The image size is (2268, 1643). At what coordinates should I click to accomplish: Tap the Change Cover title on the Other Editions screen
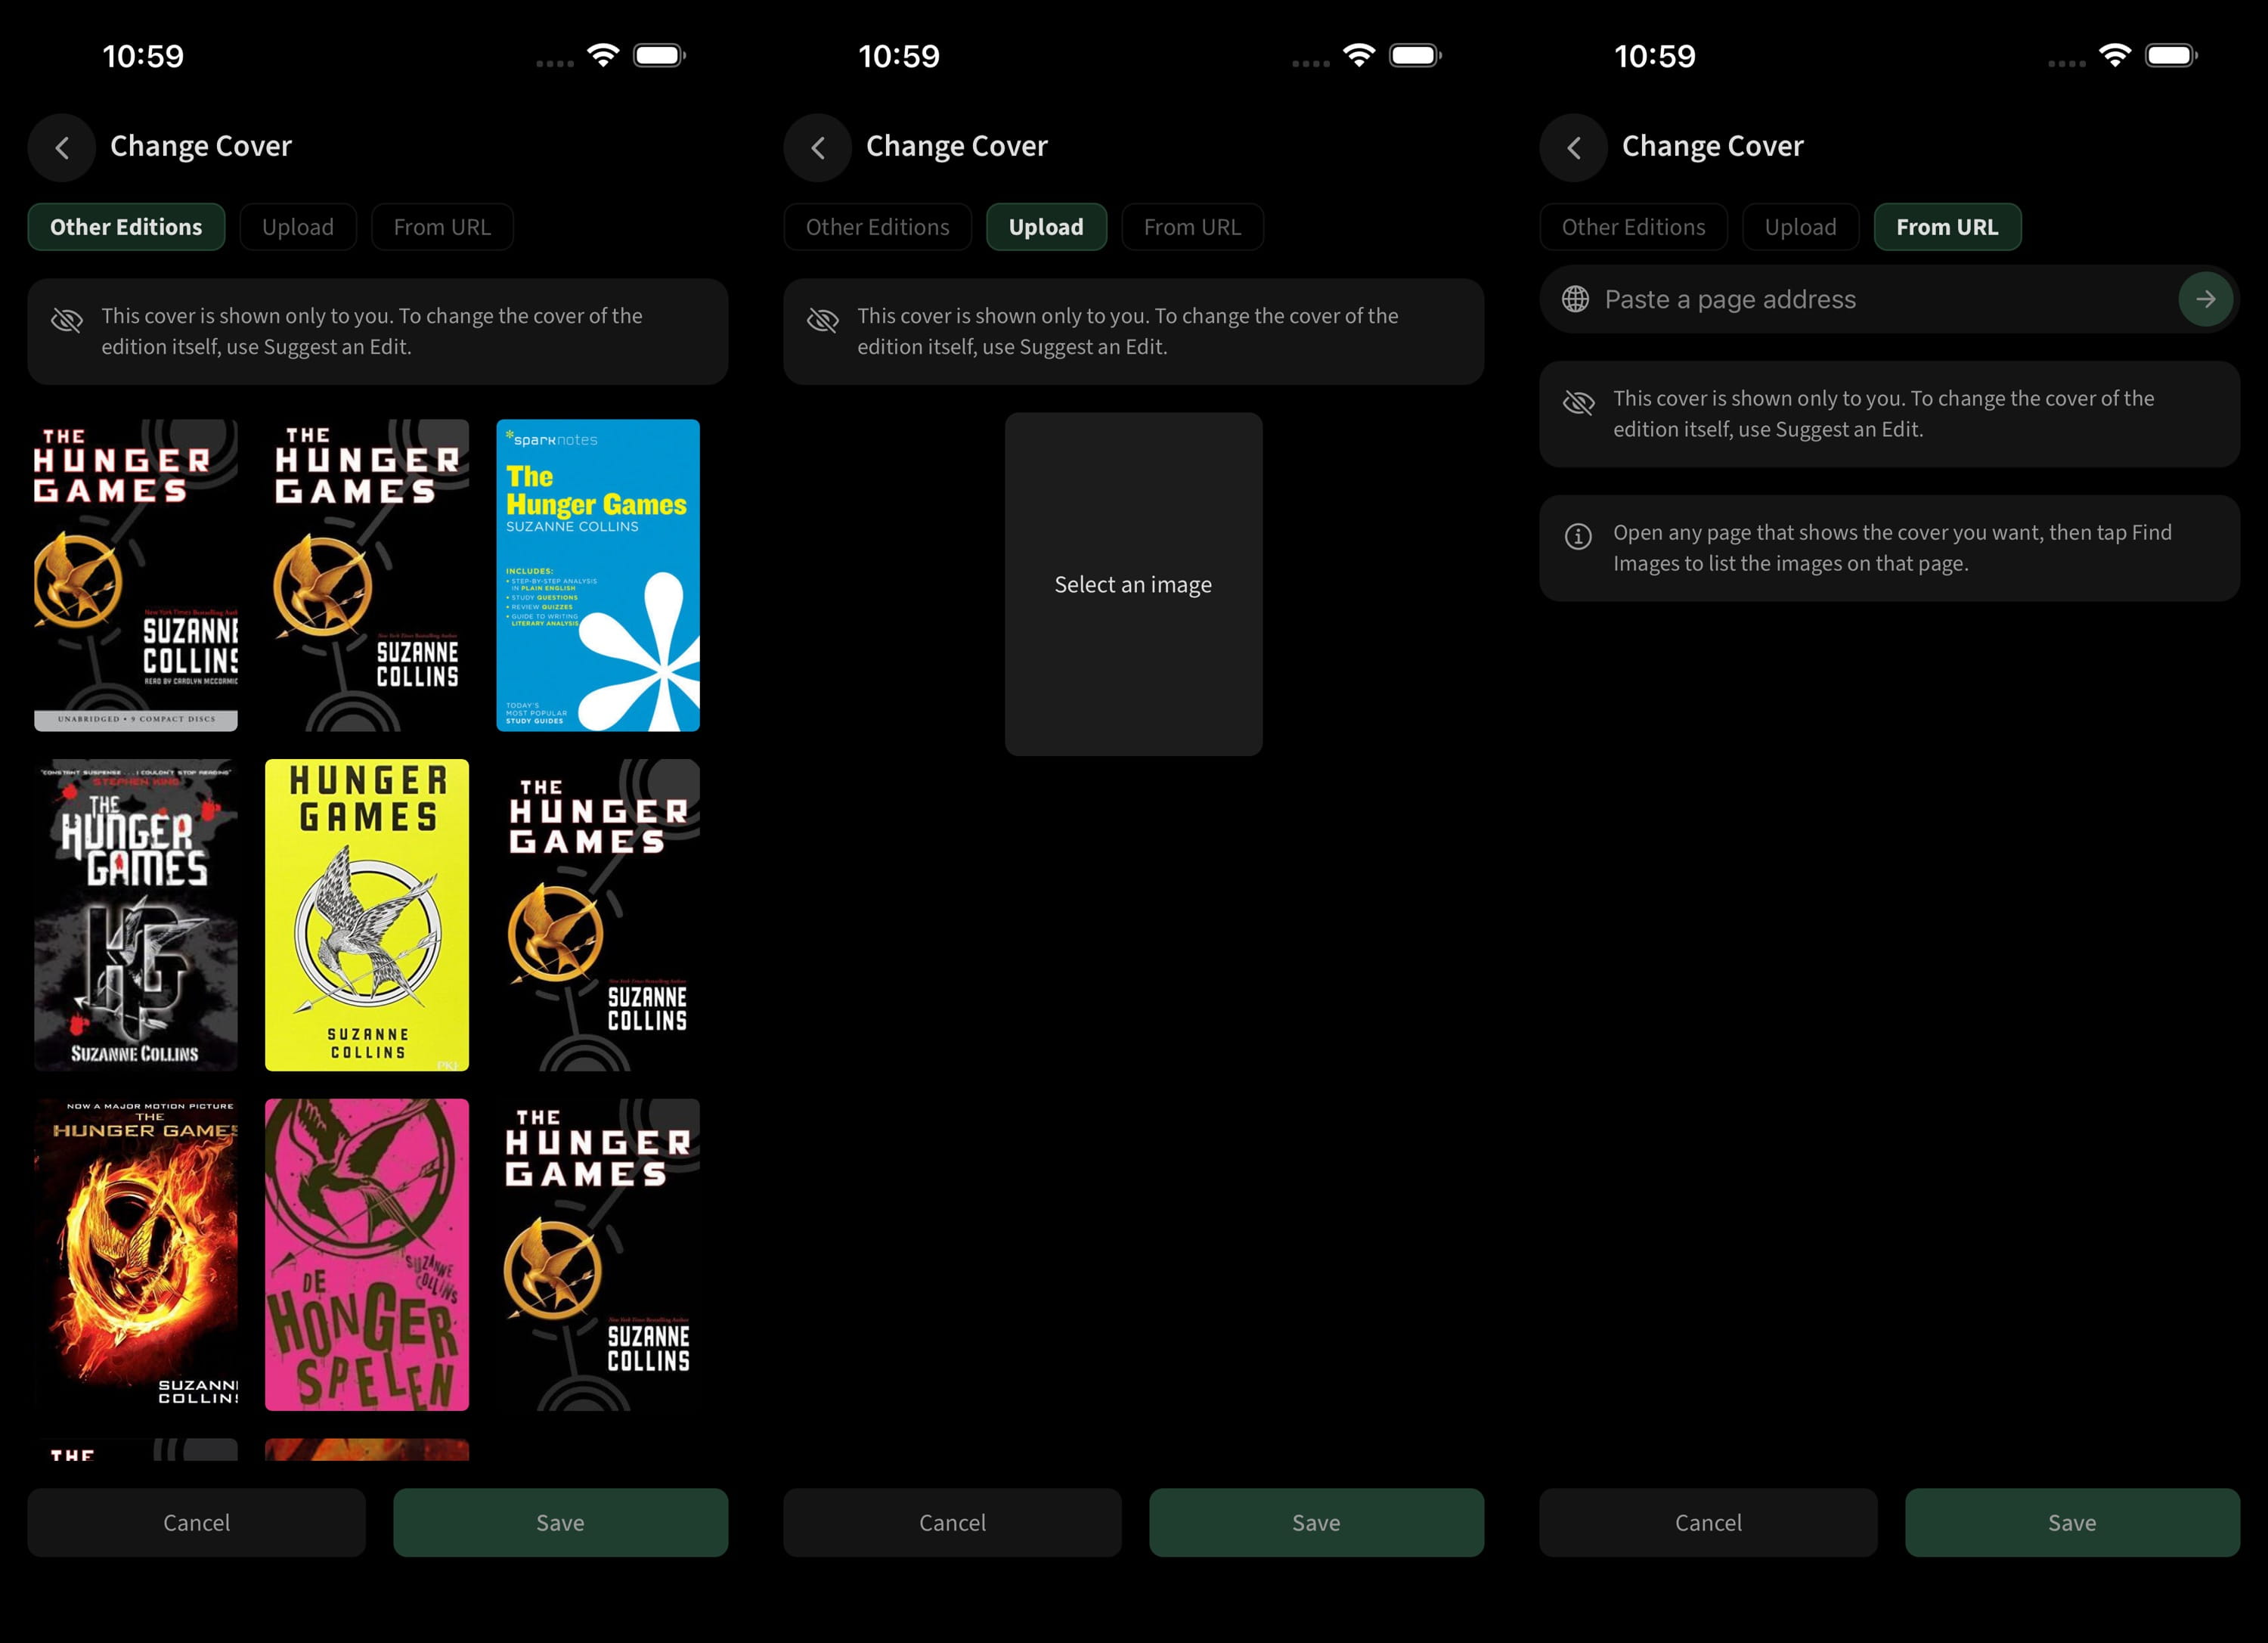click(201, 146)
